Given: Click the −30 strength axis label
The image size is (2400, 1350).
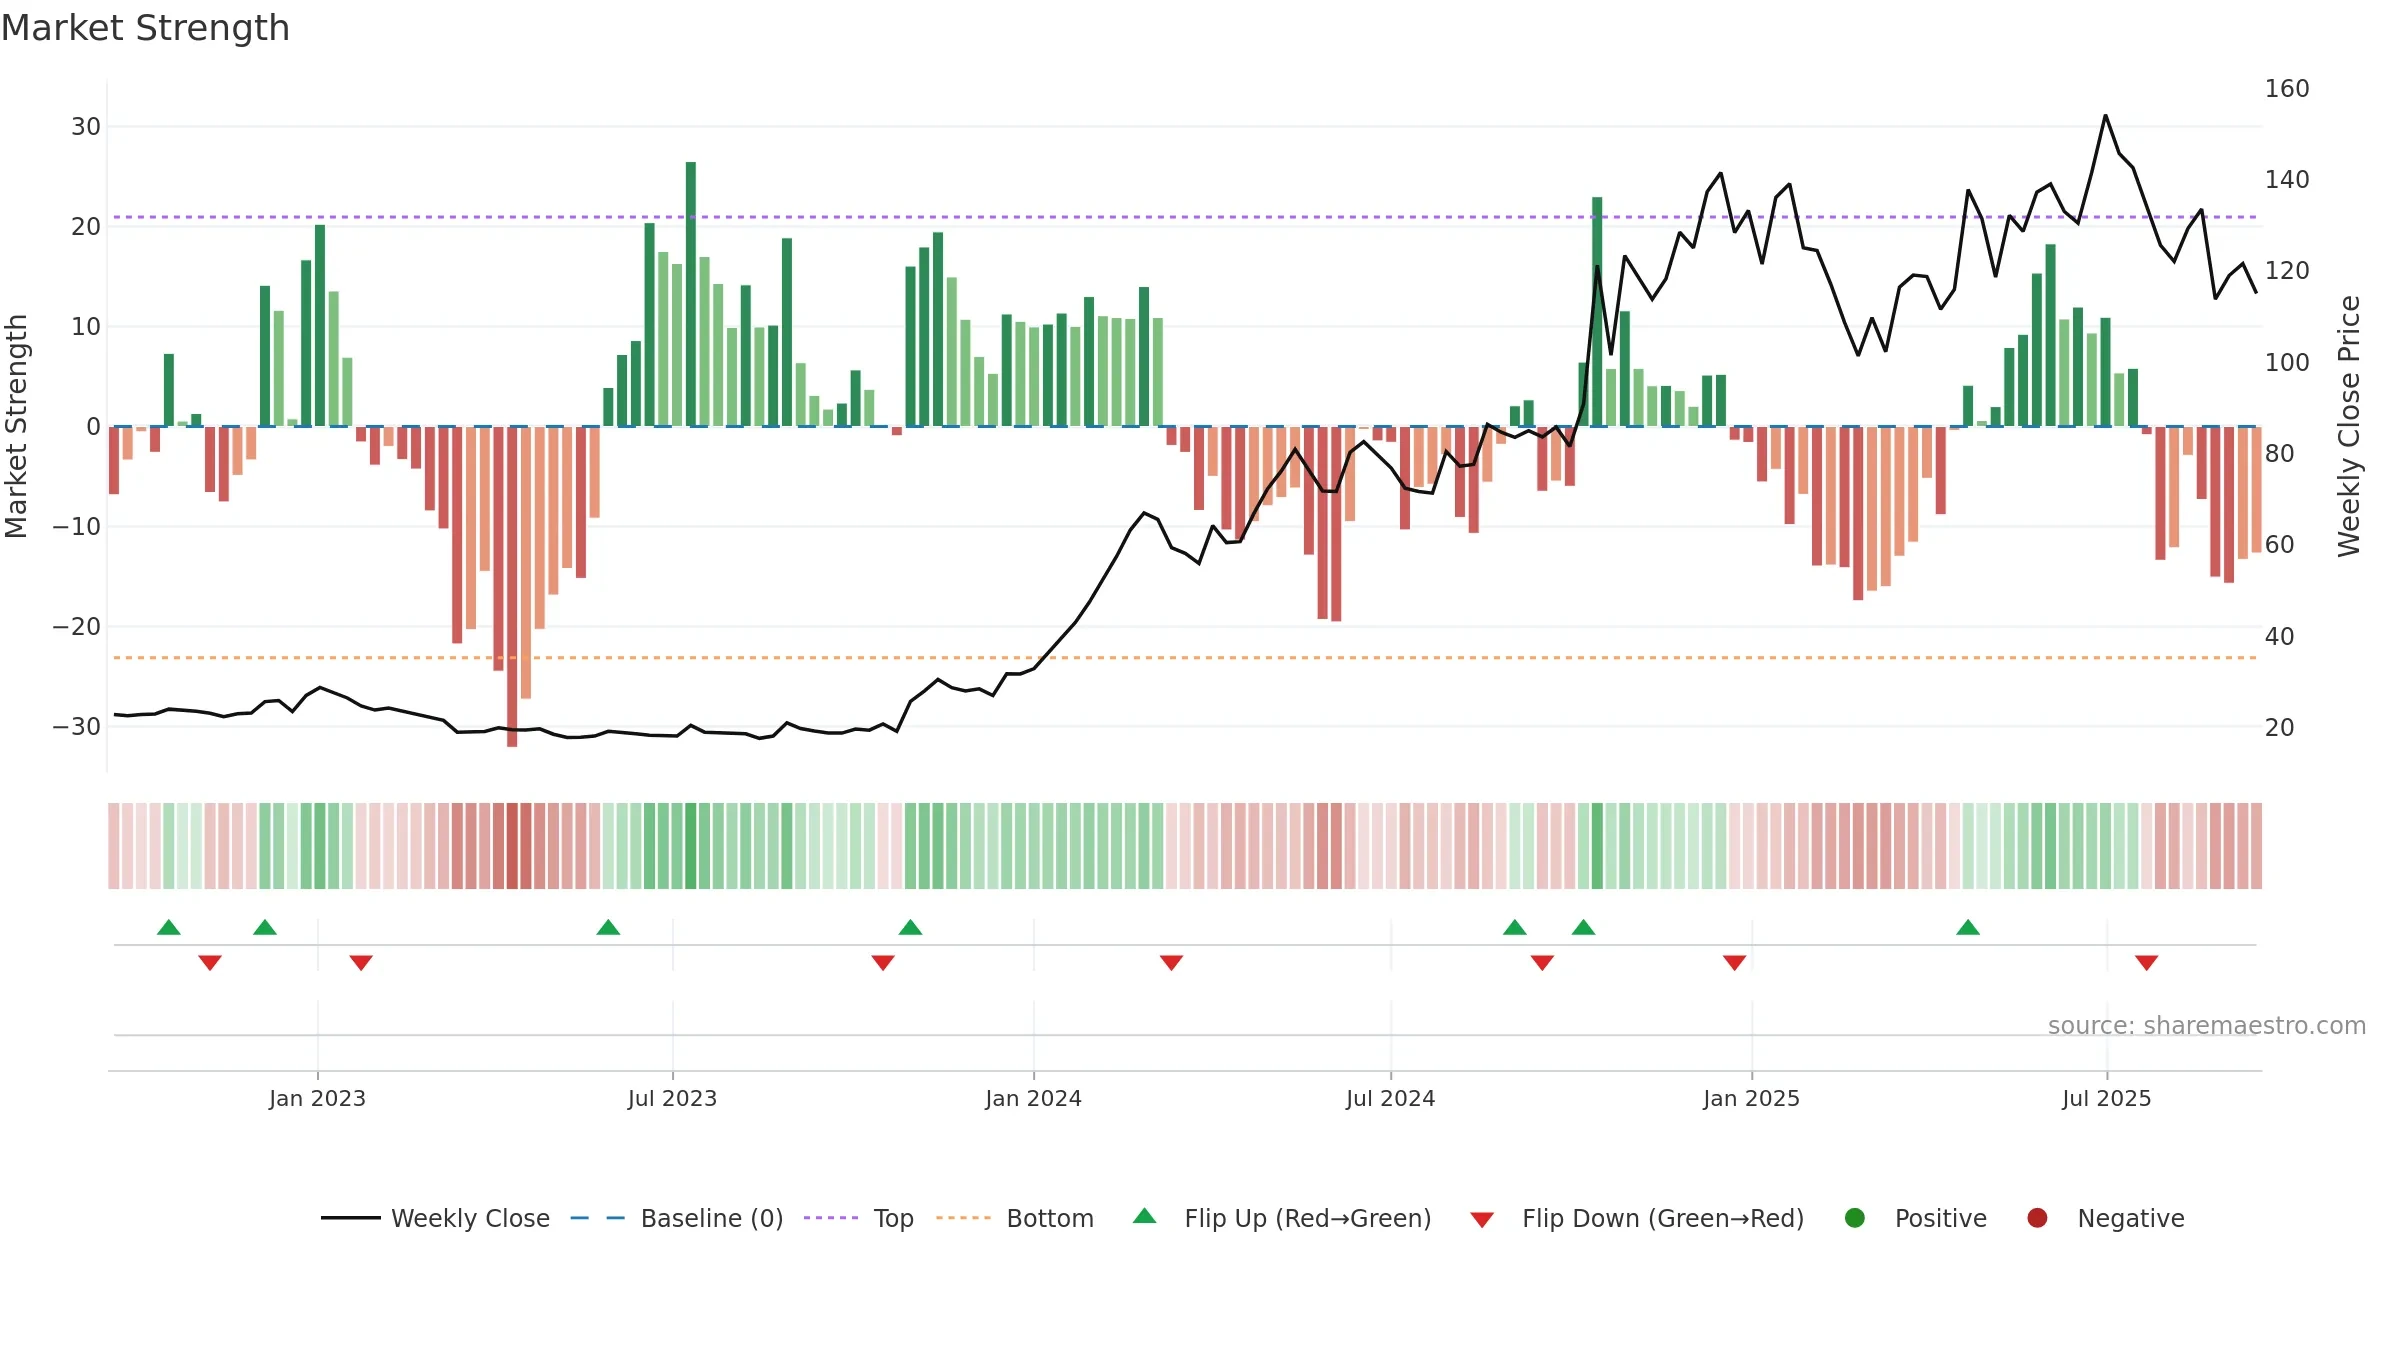Looking at the screenshot, I should point(77,727).
